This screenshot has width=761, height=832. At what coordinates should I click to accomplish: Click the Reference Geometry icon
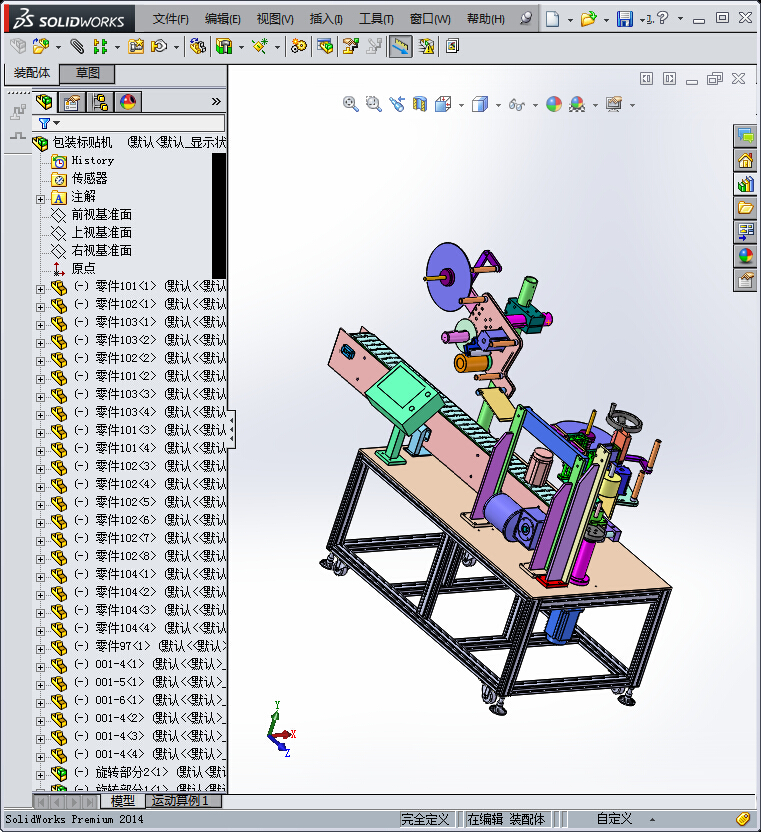pos(260,46)
